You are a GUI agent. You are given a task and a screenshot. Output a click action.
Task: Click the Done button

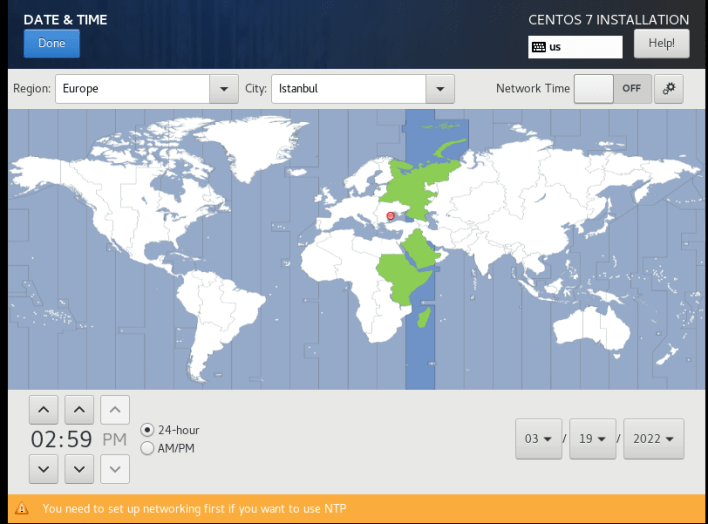click(x=51, y=43)
